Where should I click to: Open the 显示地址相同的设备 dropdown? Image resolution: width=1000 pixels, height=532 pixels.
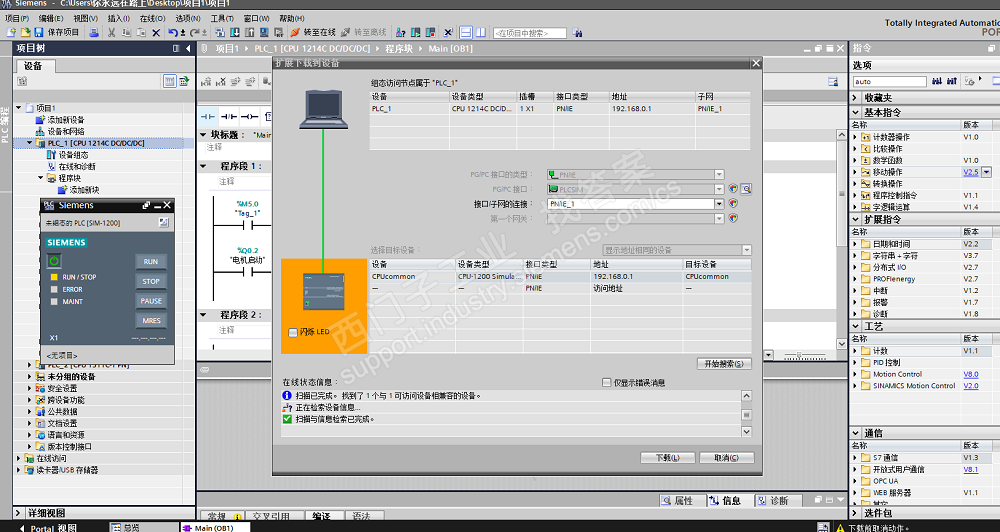pos(746,250)
